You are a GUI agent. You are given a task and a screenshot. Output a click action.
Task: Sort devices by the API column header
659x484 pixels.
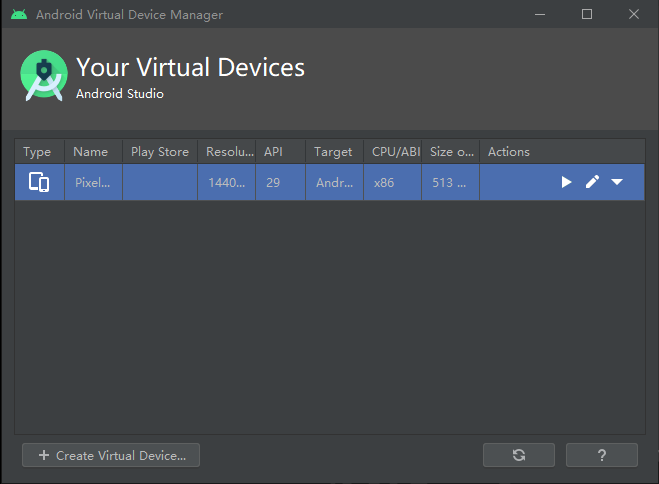pos(281,151)
